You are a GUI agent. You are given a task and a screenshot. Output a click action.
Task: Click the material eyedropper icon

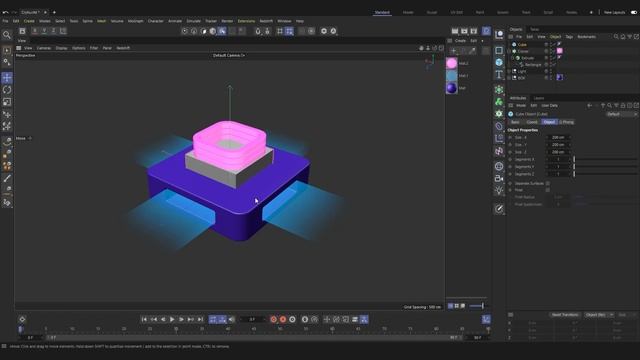click(x=472, y=51)
